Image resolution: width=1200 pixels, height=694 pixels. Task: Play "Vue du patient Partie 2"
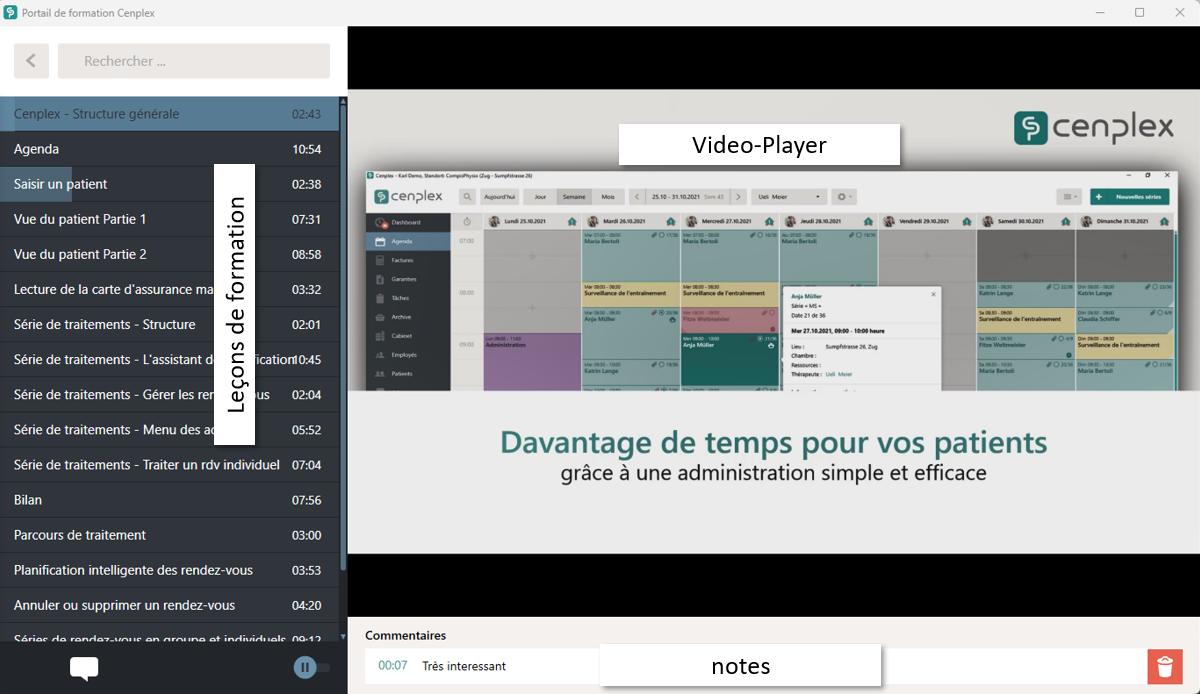pos(168,254)
